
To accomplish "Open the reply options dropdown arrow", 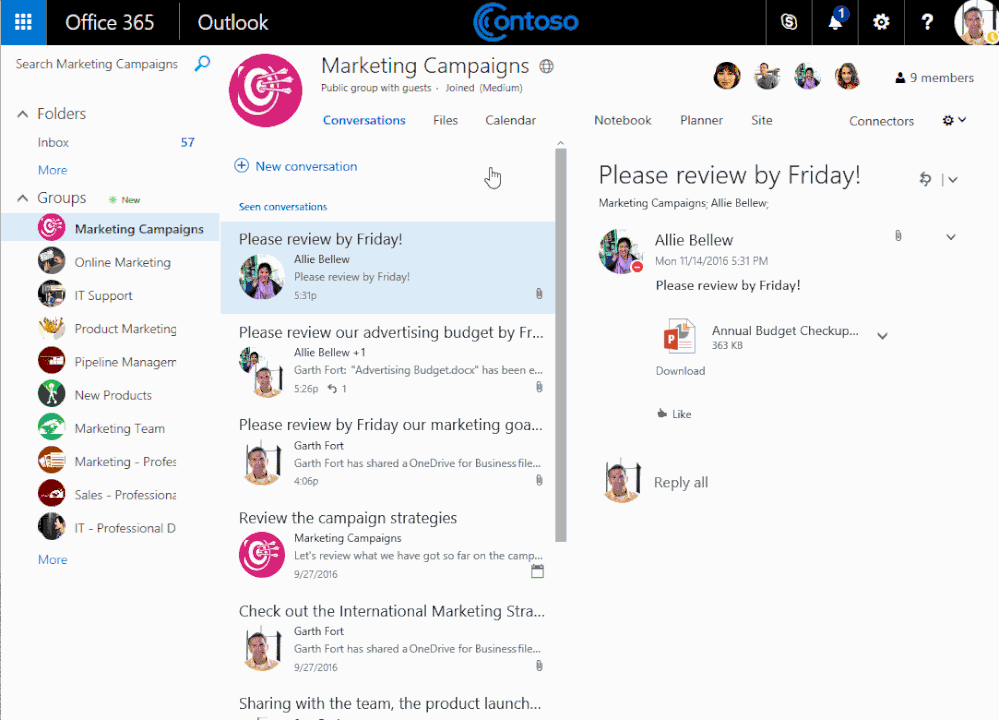I will (952, 180).
